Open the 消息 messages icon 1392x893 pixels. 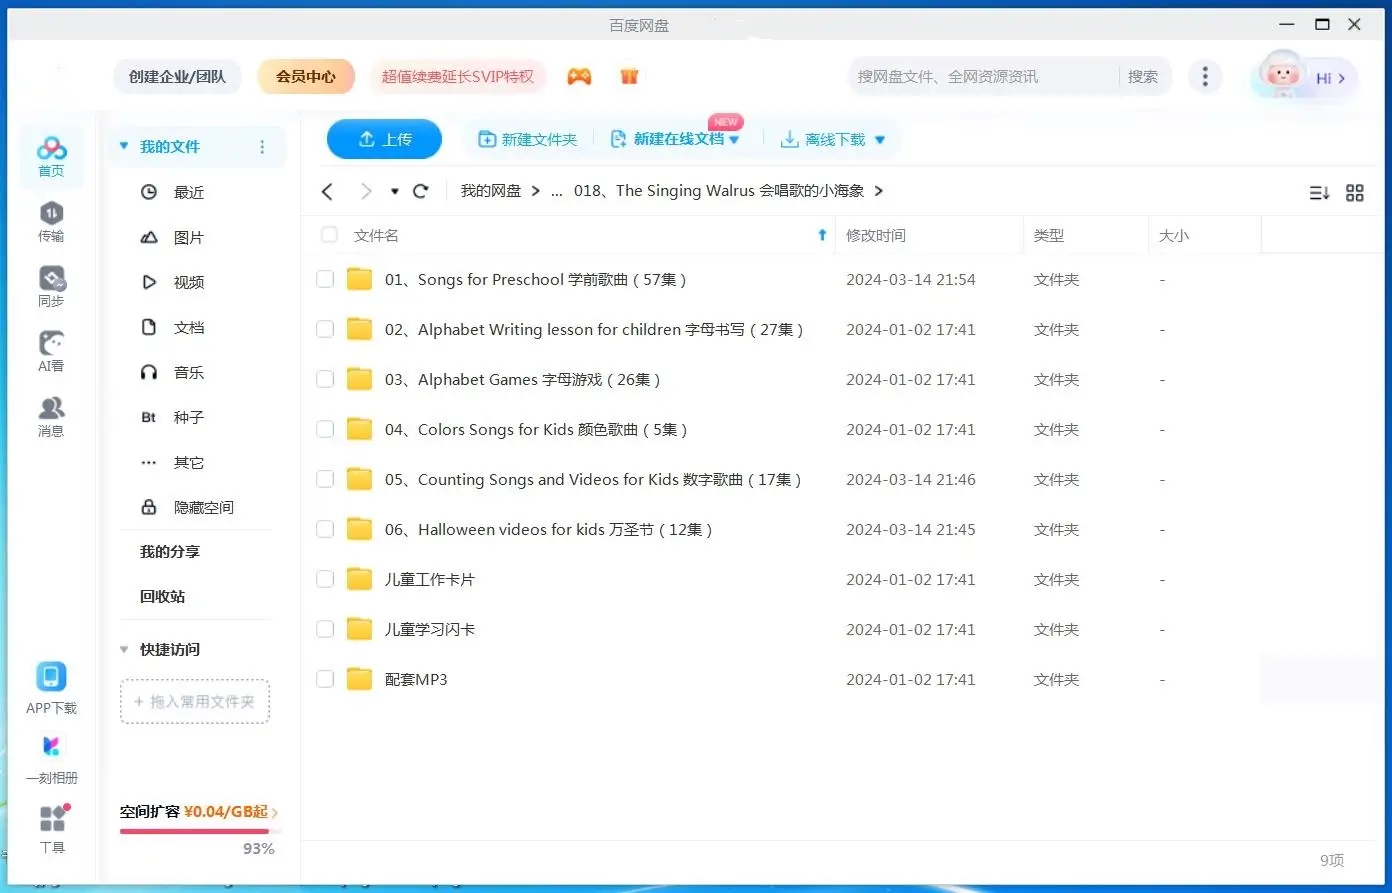coord(51,416)
